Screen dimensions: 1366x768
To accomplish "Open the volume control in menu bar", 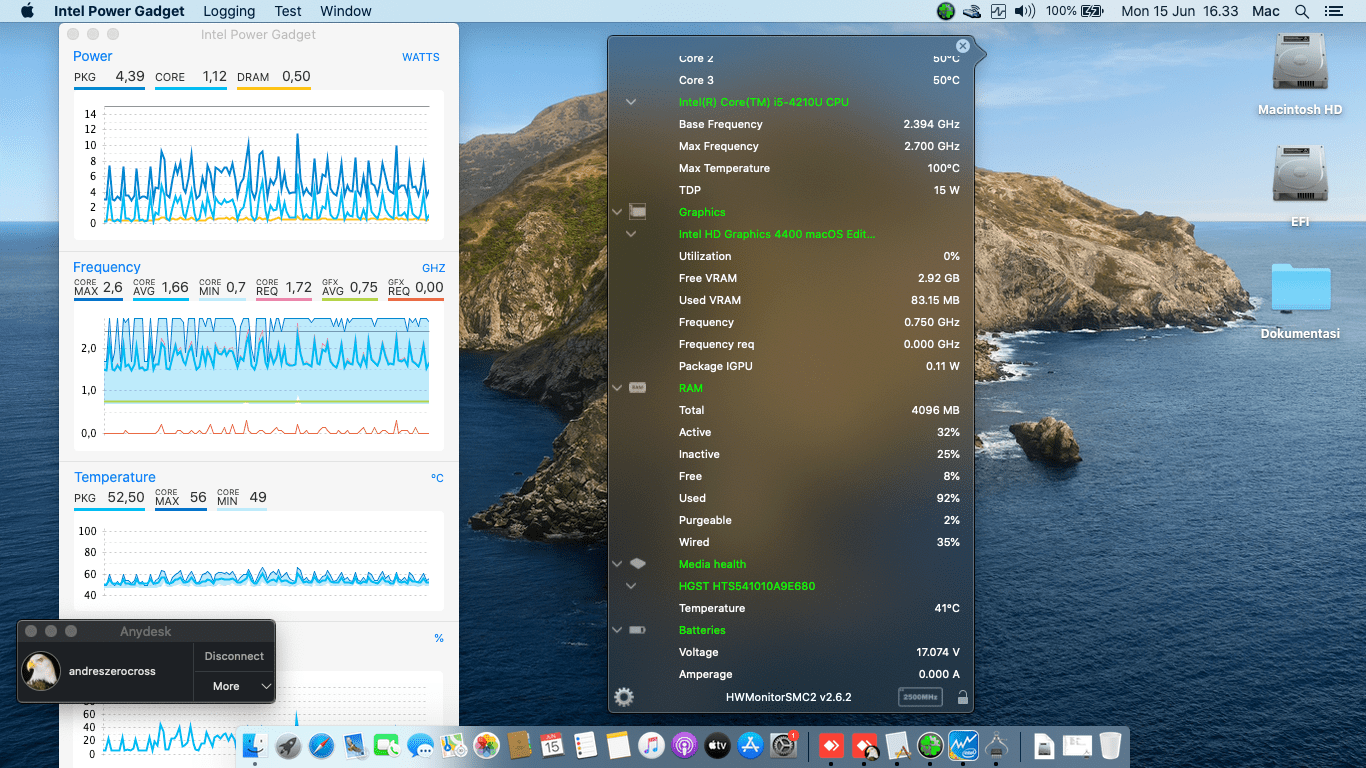I will [1025, 11].
